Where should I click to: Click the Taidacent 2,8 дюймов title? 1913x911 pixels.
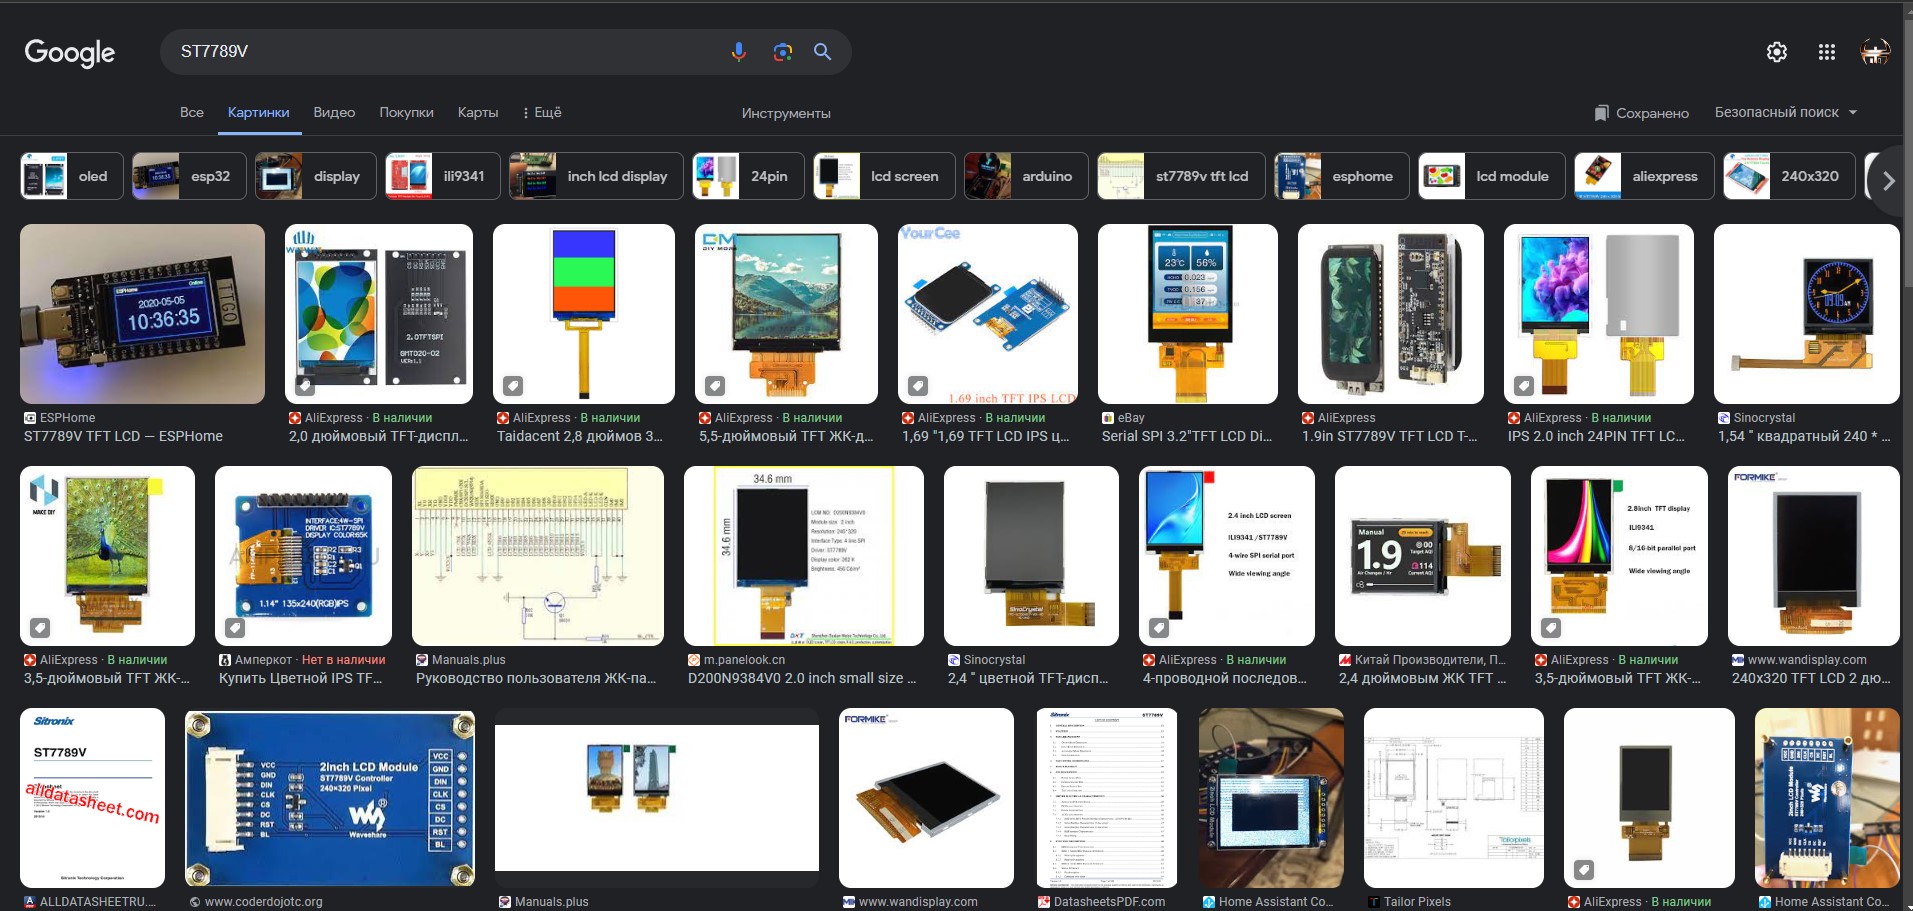(580, 436)
